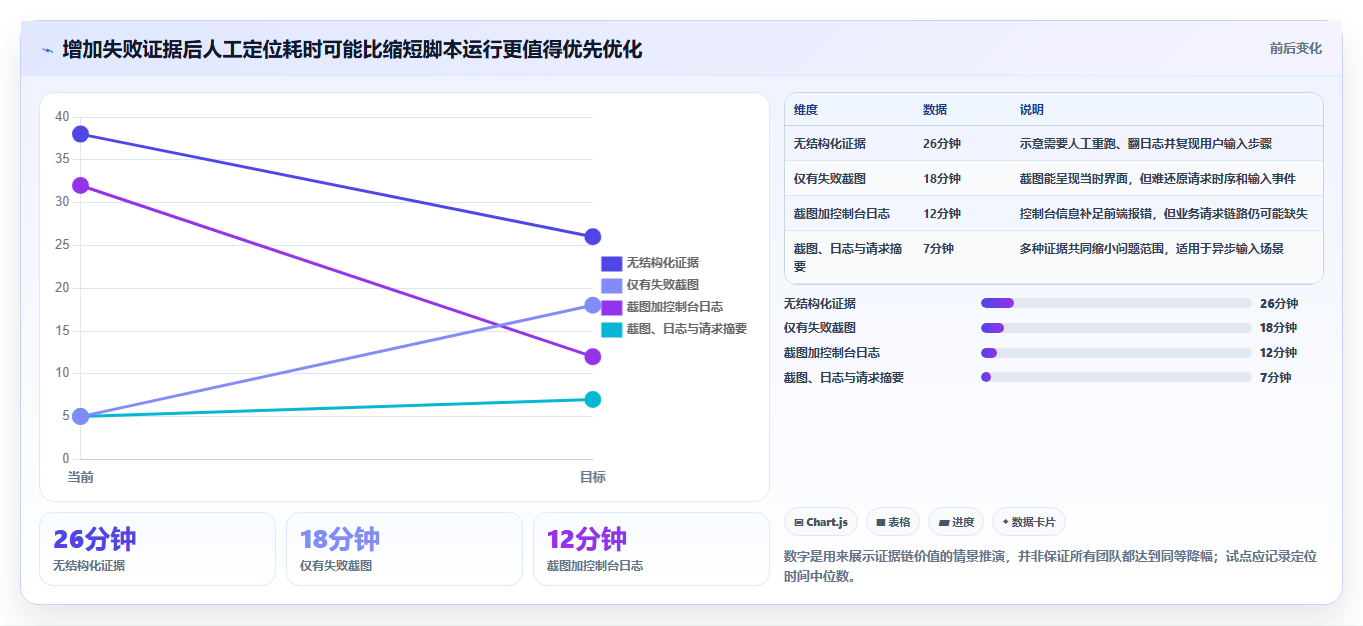Click the 前后变化 label in header
The width and height of the screenshot is (1363, 626).
coord(1296,48)
